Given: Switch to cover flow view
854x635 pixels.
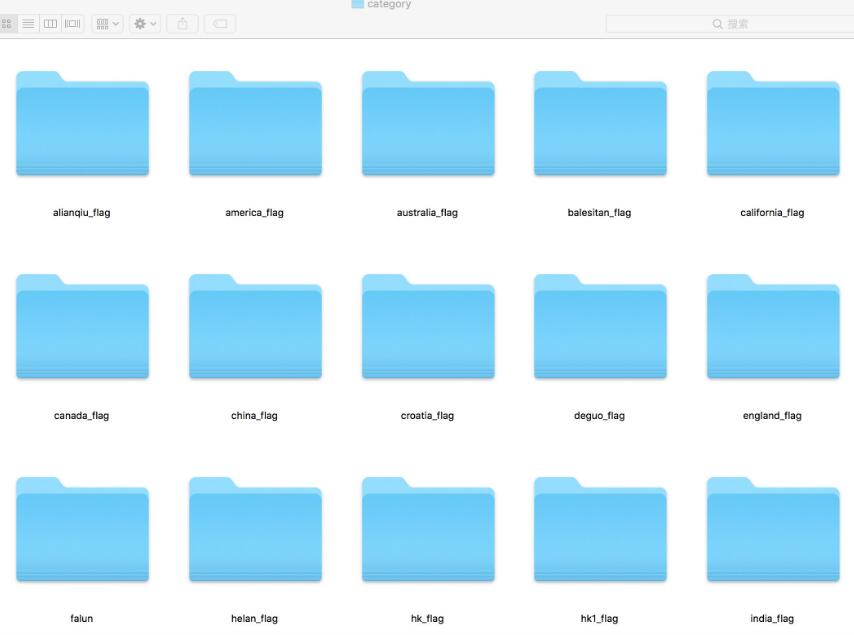Looking at the screenshot, I should click(72, 24).
